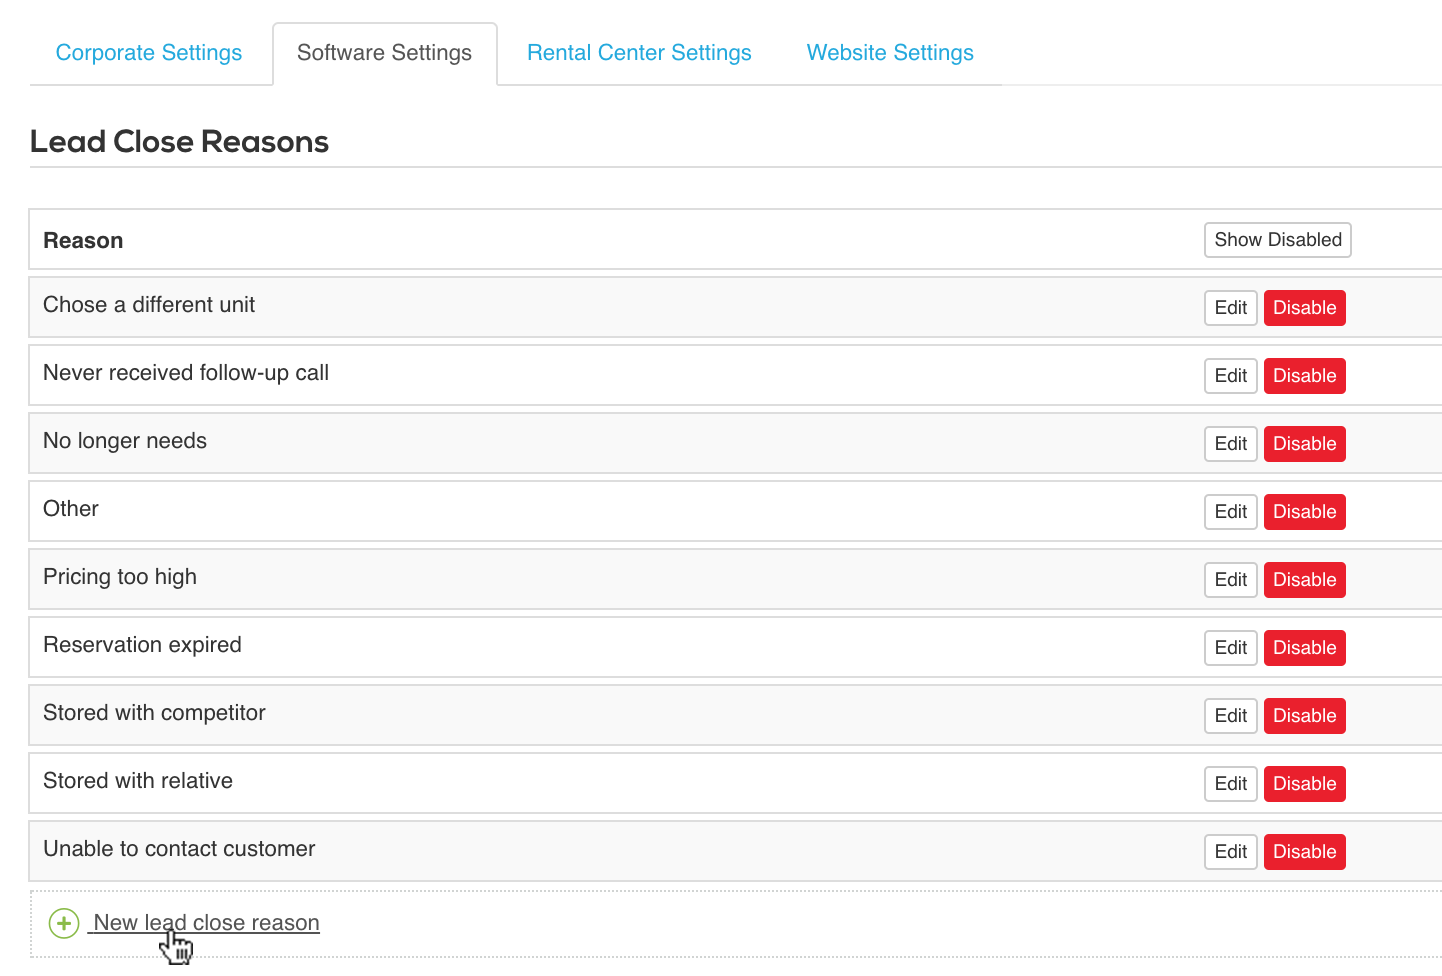
Task: Select the 'Stored with competitor' row
Action: pyautogui.click(x=154, y=713)
